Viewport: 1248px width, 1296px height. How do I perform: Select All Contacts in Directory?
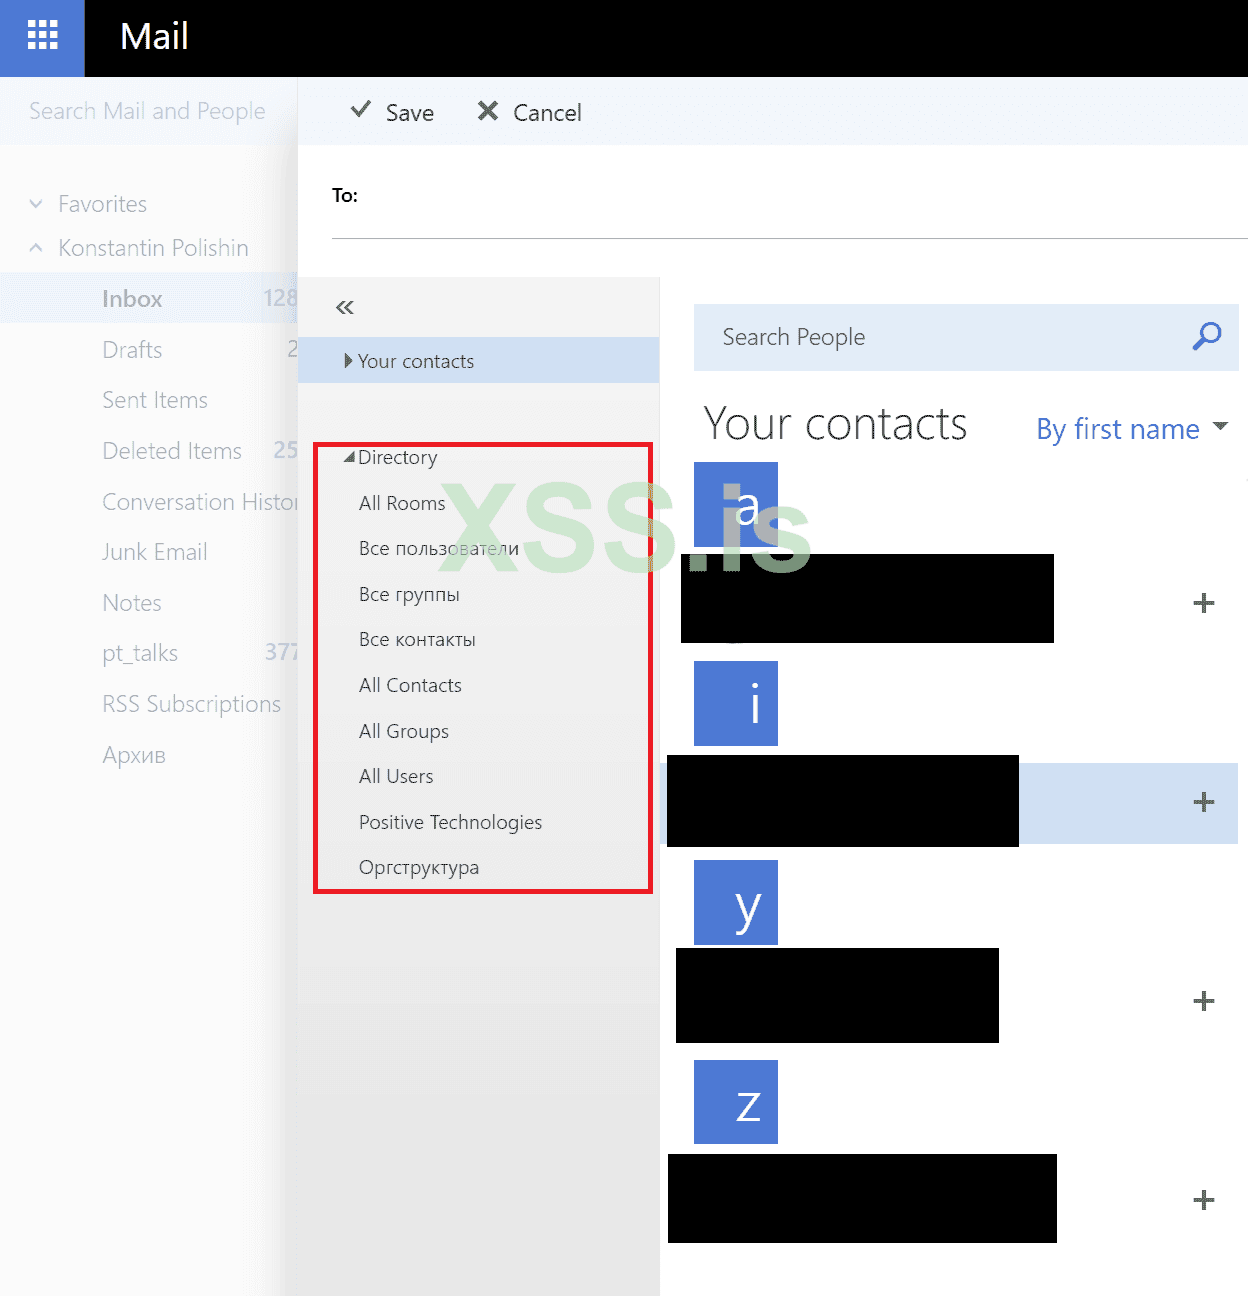(410, 685)
